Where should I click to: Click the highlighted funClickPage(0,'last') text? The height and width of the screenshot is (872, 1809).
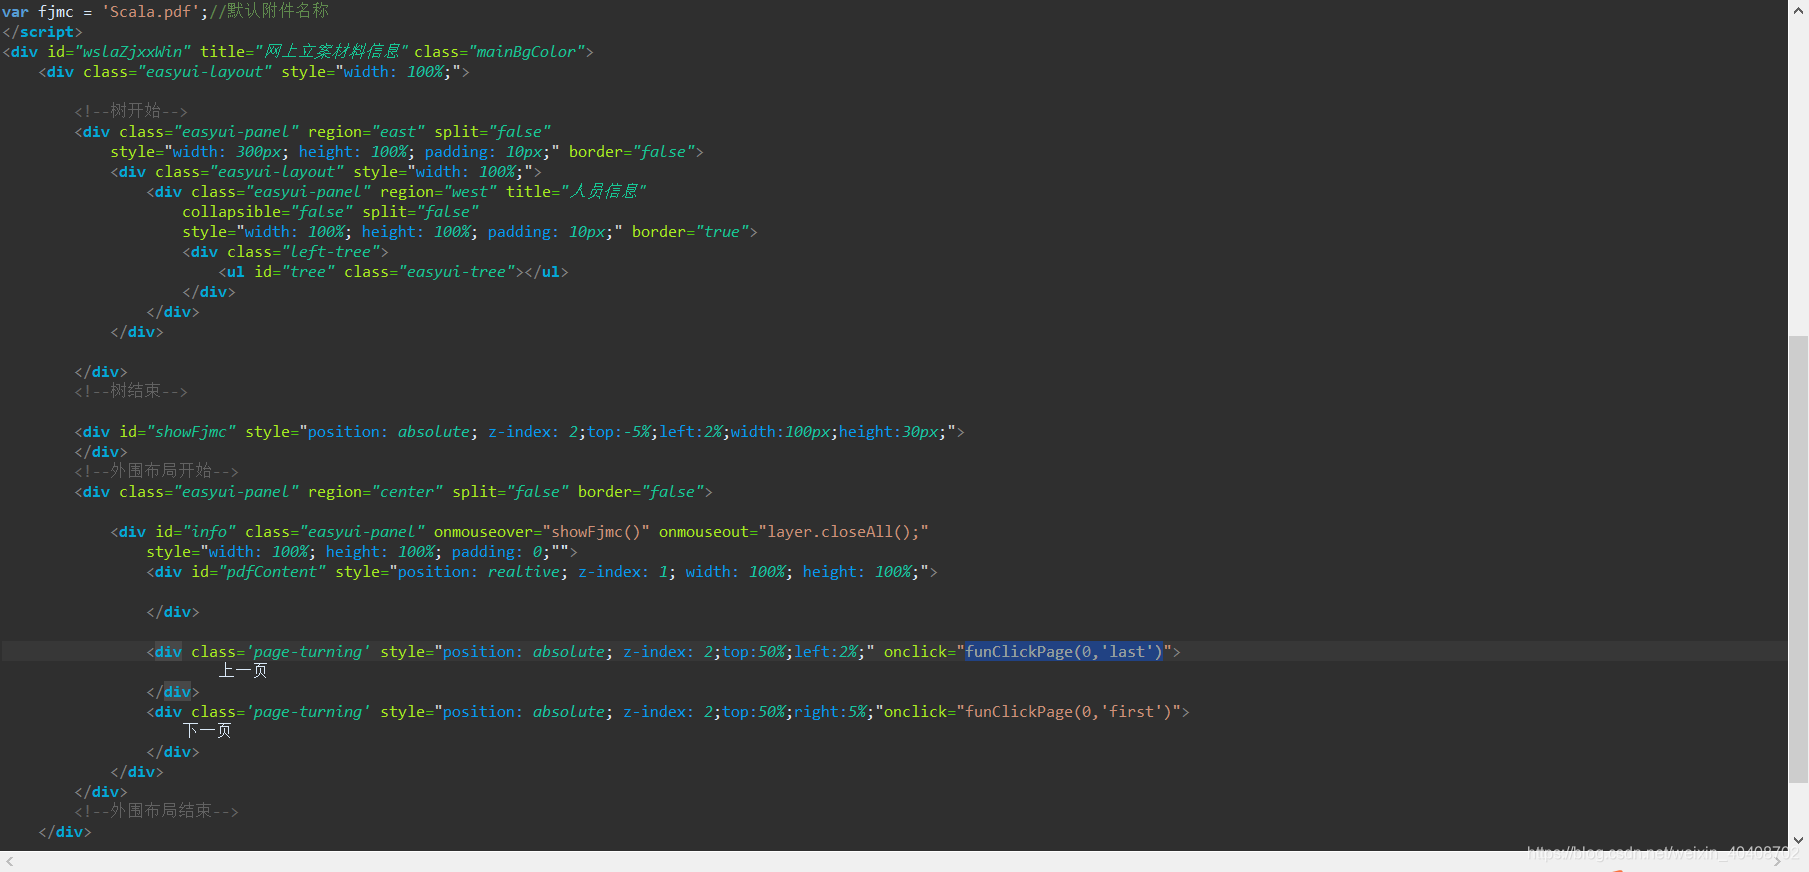point(1065,651)
